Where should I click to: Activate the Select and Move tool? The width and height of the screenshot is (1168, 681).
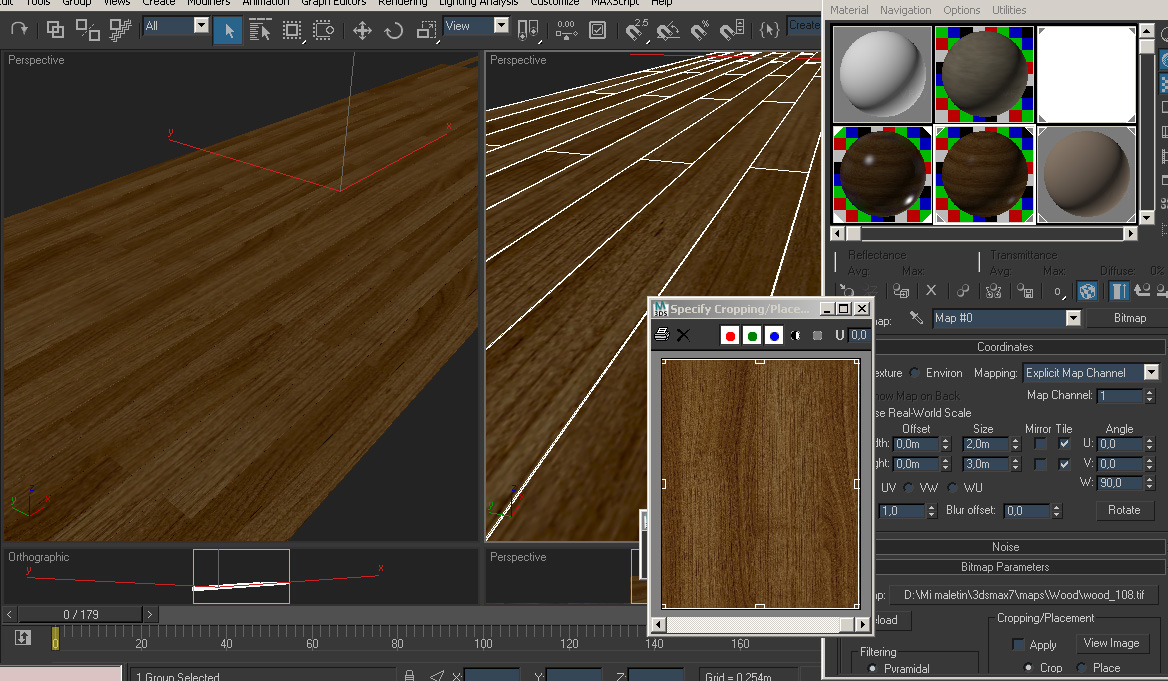point(362,31)
